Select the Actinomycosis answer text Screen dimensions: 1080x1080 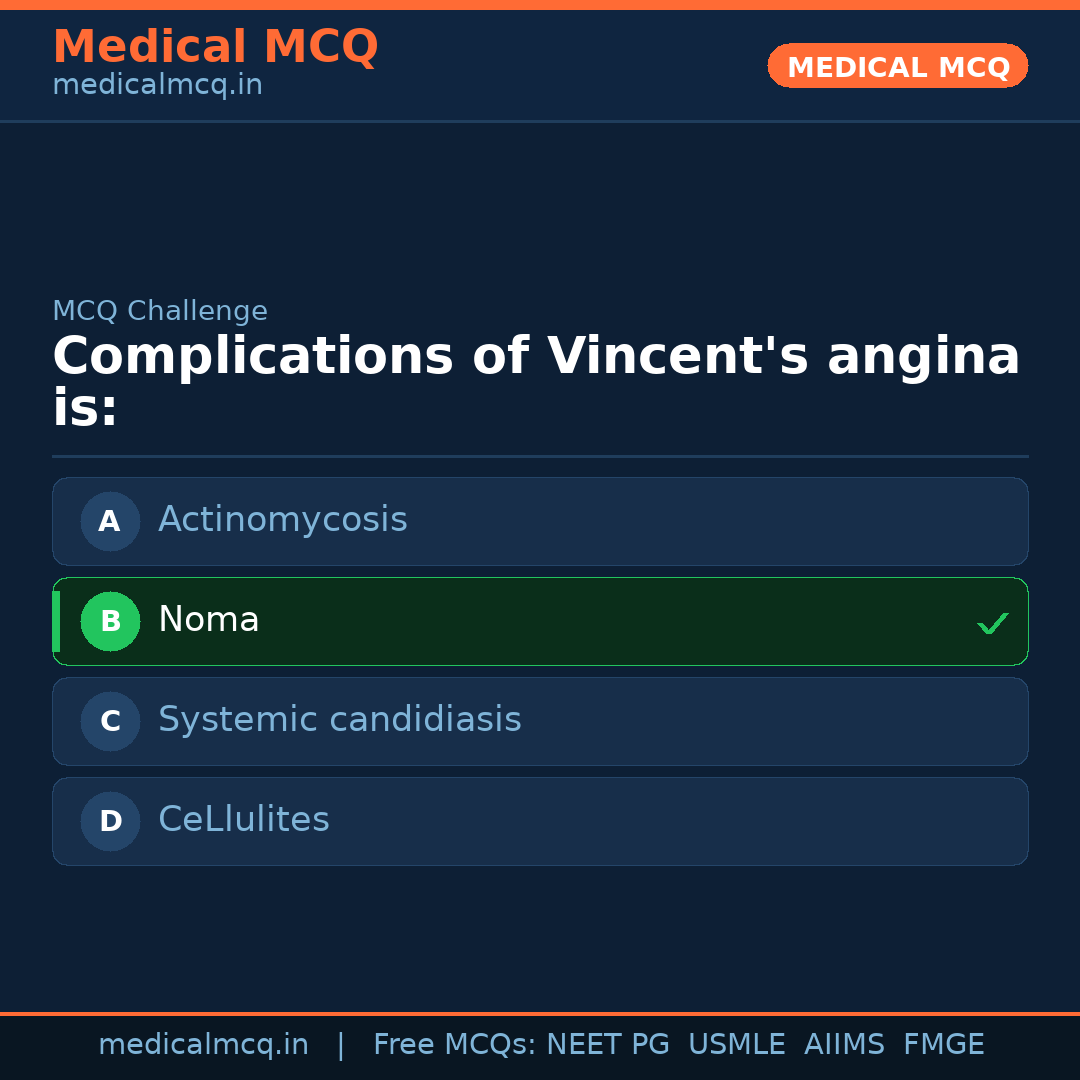point(282,520)
